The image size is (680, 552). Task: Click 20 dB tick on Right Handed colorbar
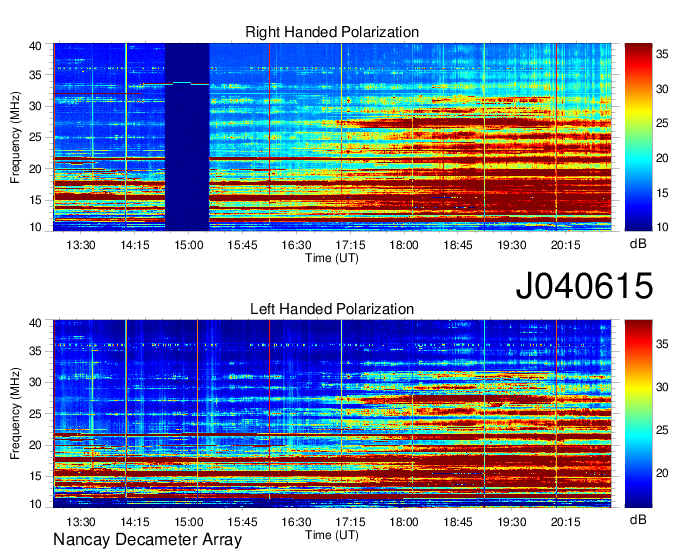tap(662, 158)
